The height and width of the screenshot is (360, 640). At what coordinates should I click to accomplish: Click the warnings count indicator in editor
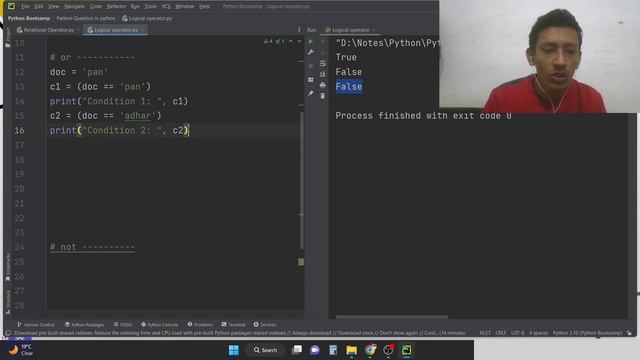[268, 41]
